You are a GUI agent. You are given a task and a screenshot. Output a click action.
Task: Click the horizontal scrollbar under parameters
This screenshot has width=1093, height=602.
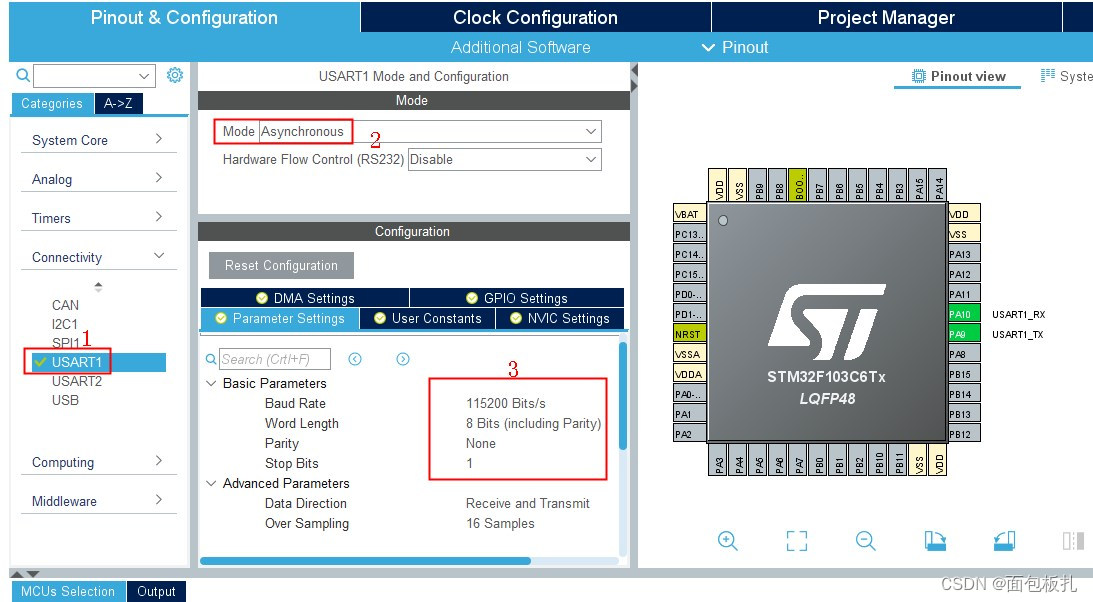coord(365,561)
